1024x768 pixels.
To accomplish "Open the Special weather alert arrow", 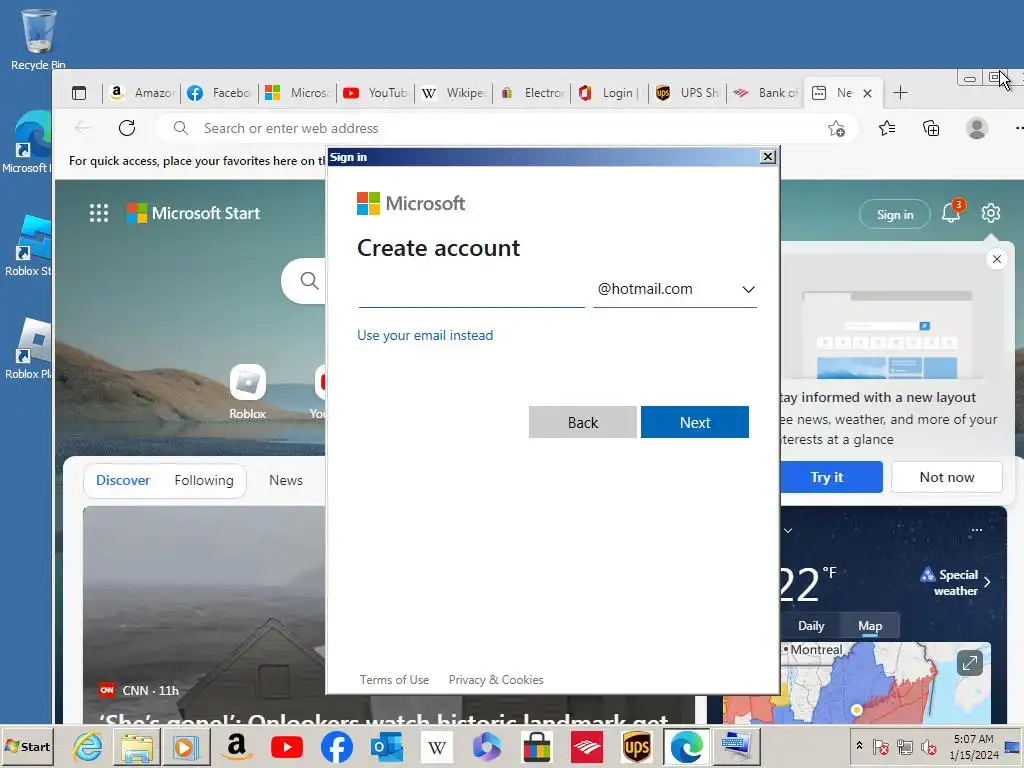I will (987, 582).
